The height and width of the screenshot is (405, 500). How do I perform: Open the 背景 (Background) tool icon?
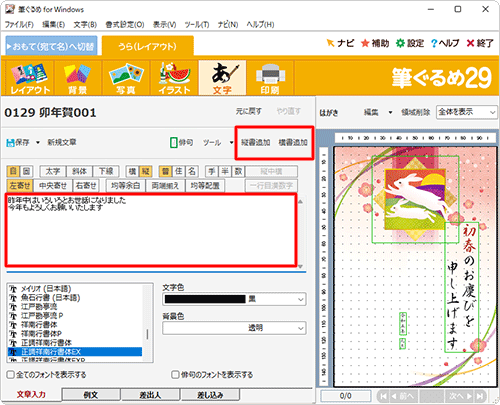click(77, 78)
